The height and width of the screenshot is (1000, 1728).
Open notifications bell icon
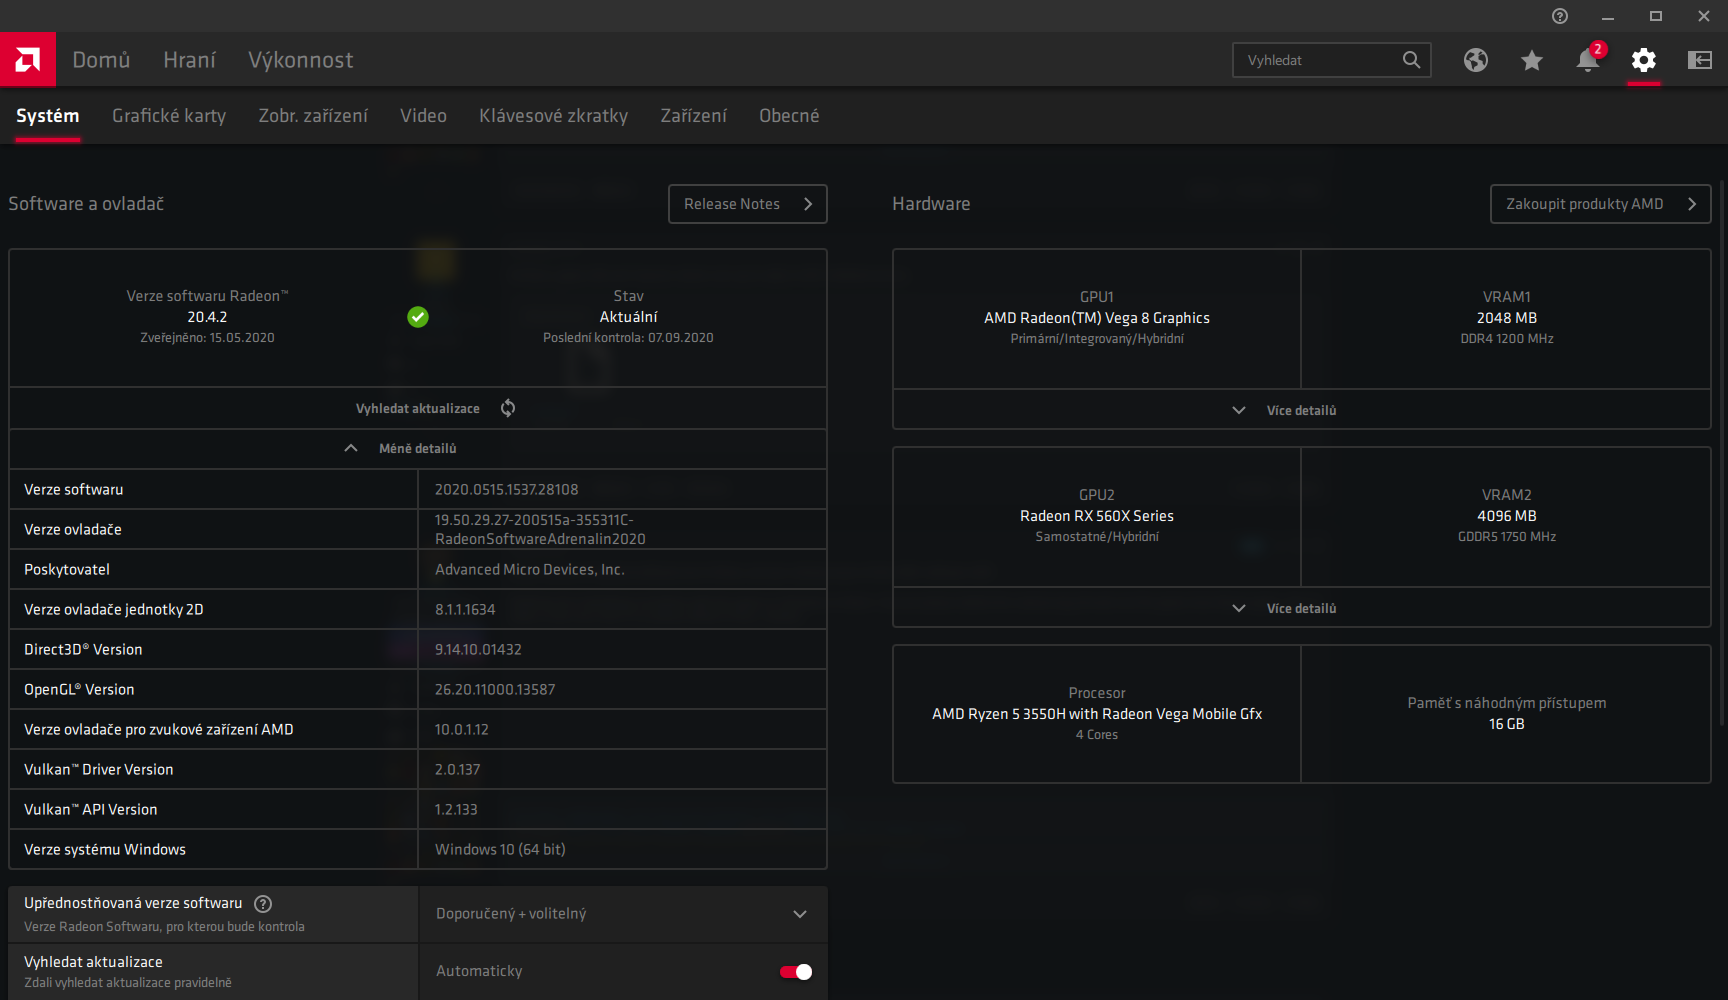(x=1588, y=60)
